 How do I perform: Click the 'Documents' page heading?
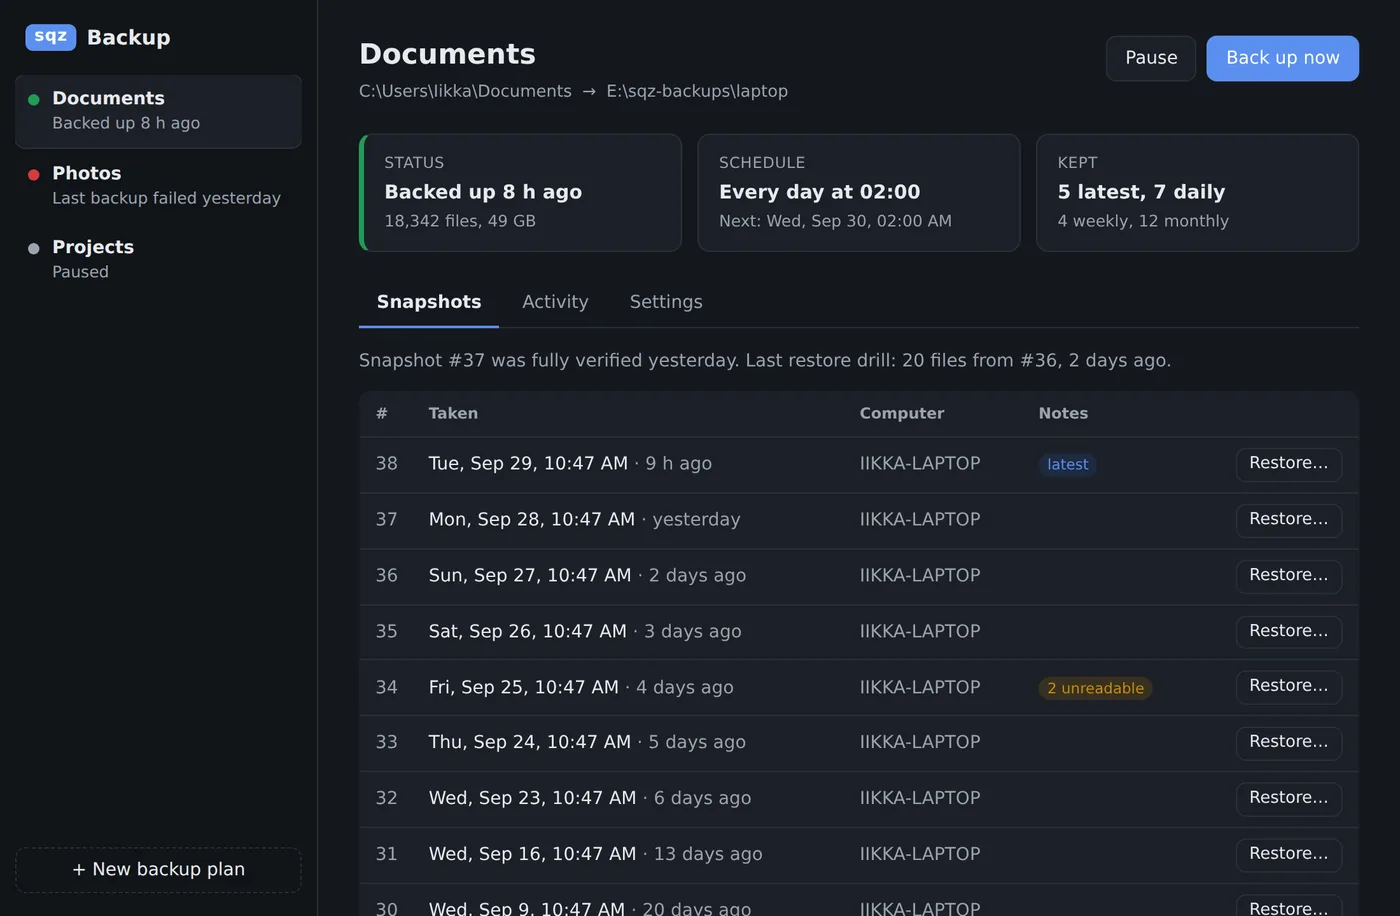447,54
